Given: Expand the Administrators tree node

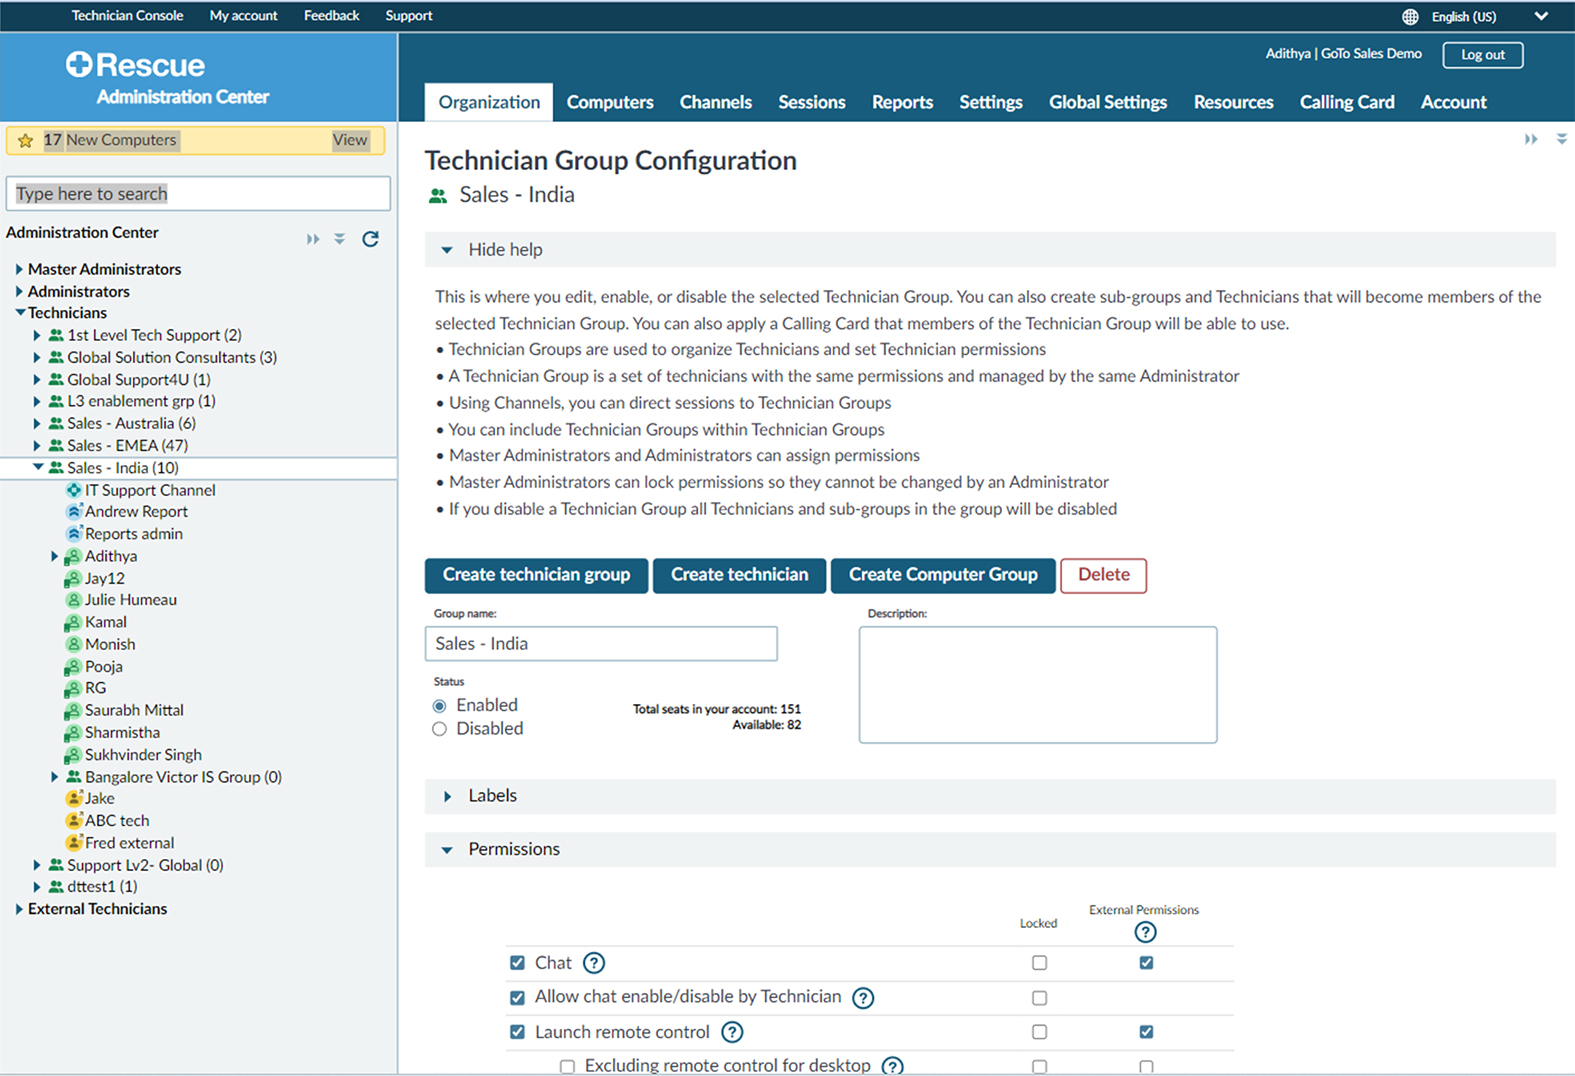Looking at the screenshot, I should 19,291.
